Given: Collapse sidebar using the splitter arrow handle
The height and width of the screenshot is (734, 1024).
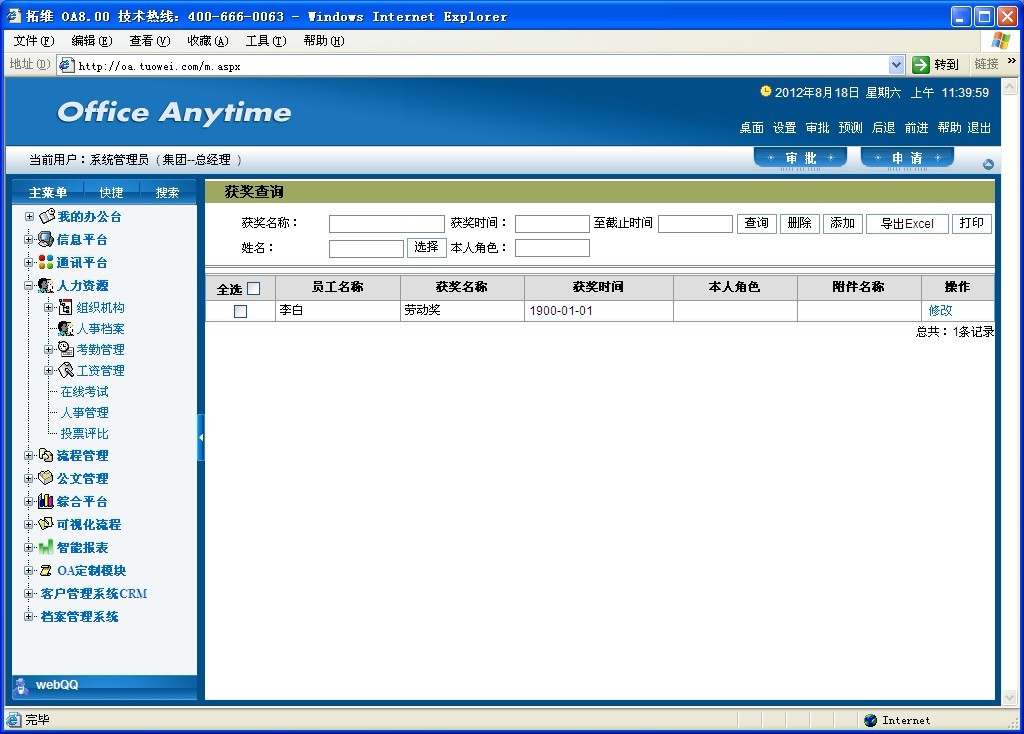Looking at the screenshot, I should (201, 437).
